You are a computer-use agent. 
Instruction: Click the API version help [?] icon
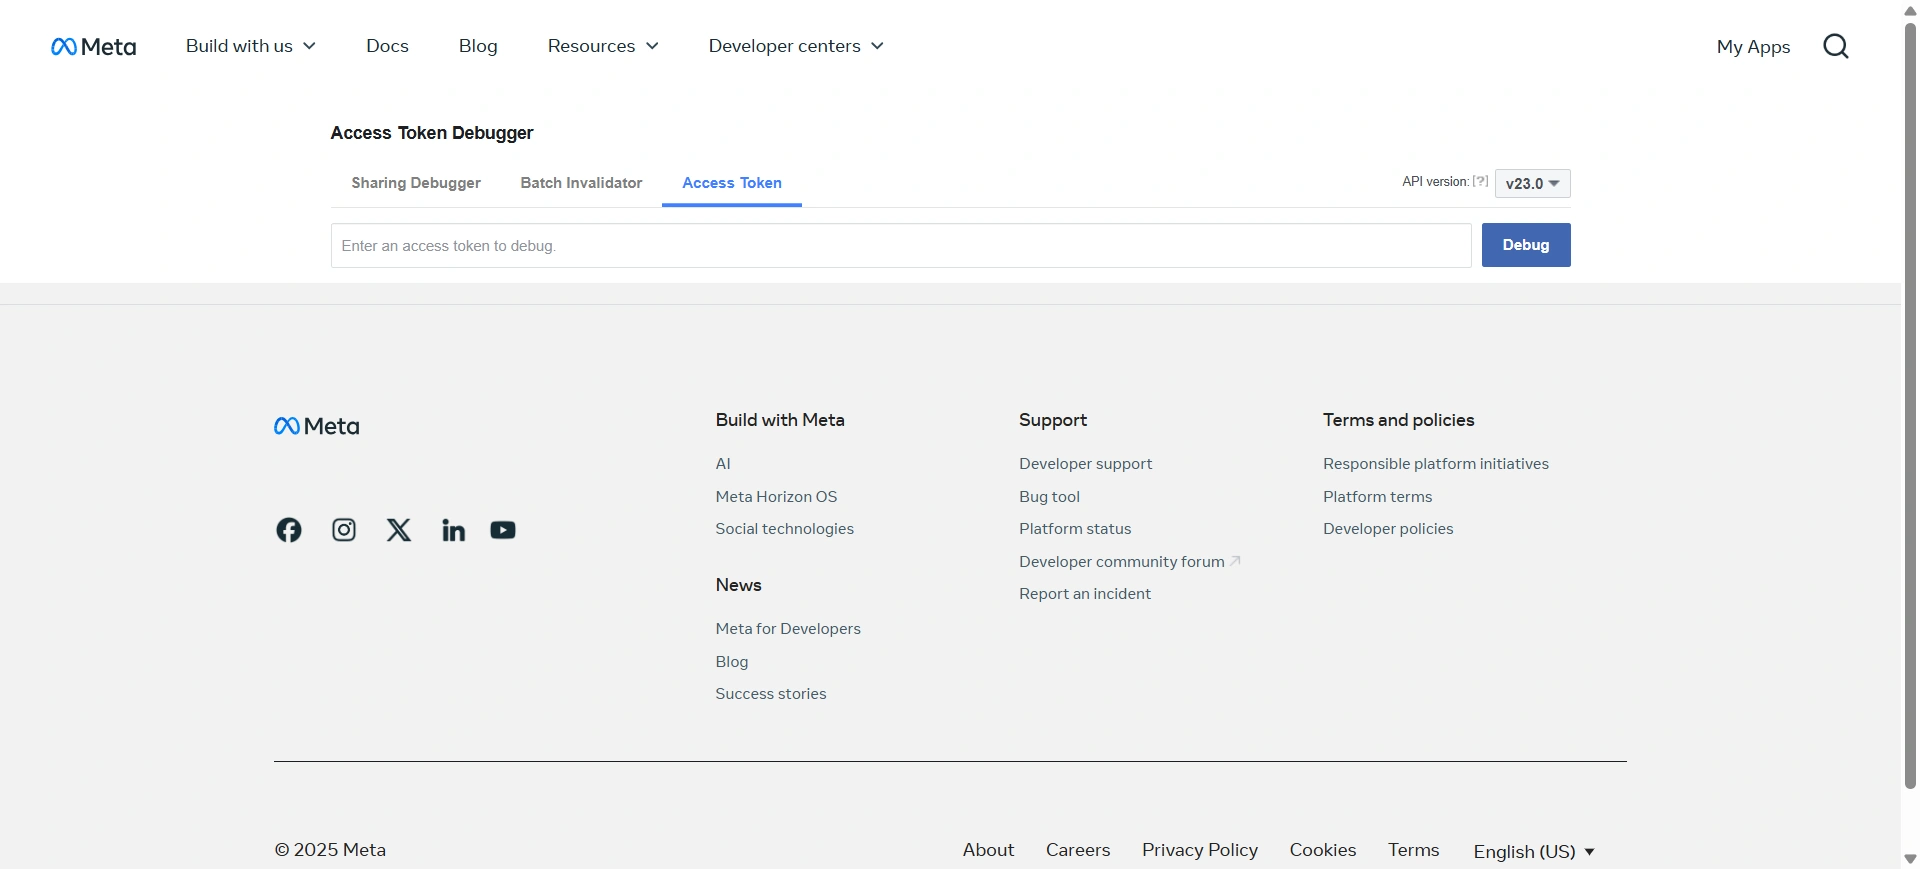(1481, 182)
